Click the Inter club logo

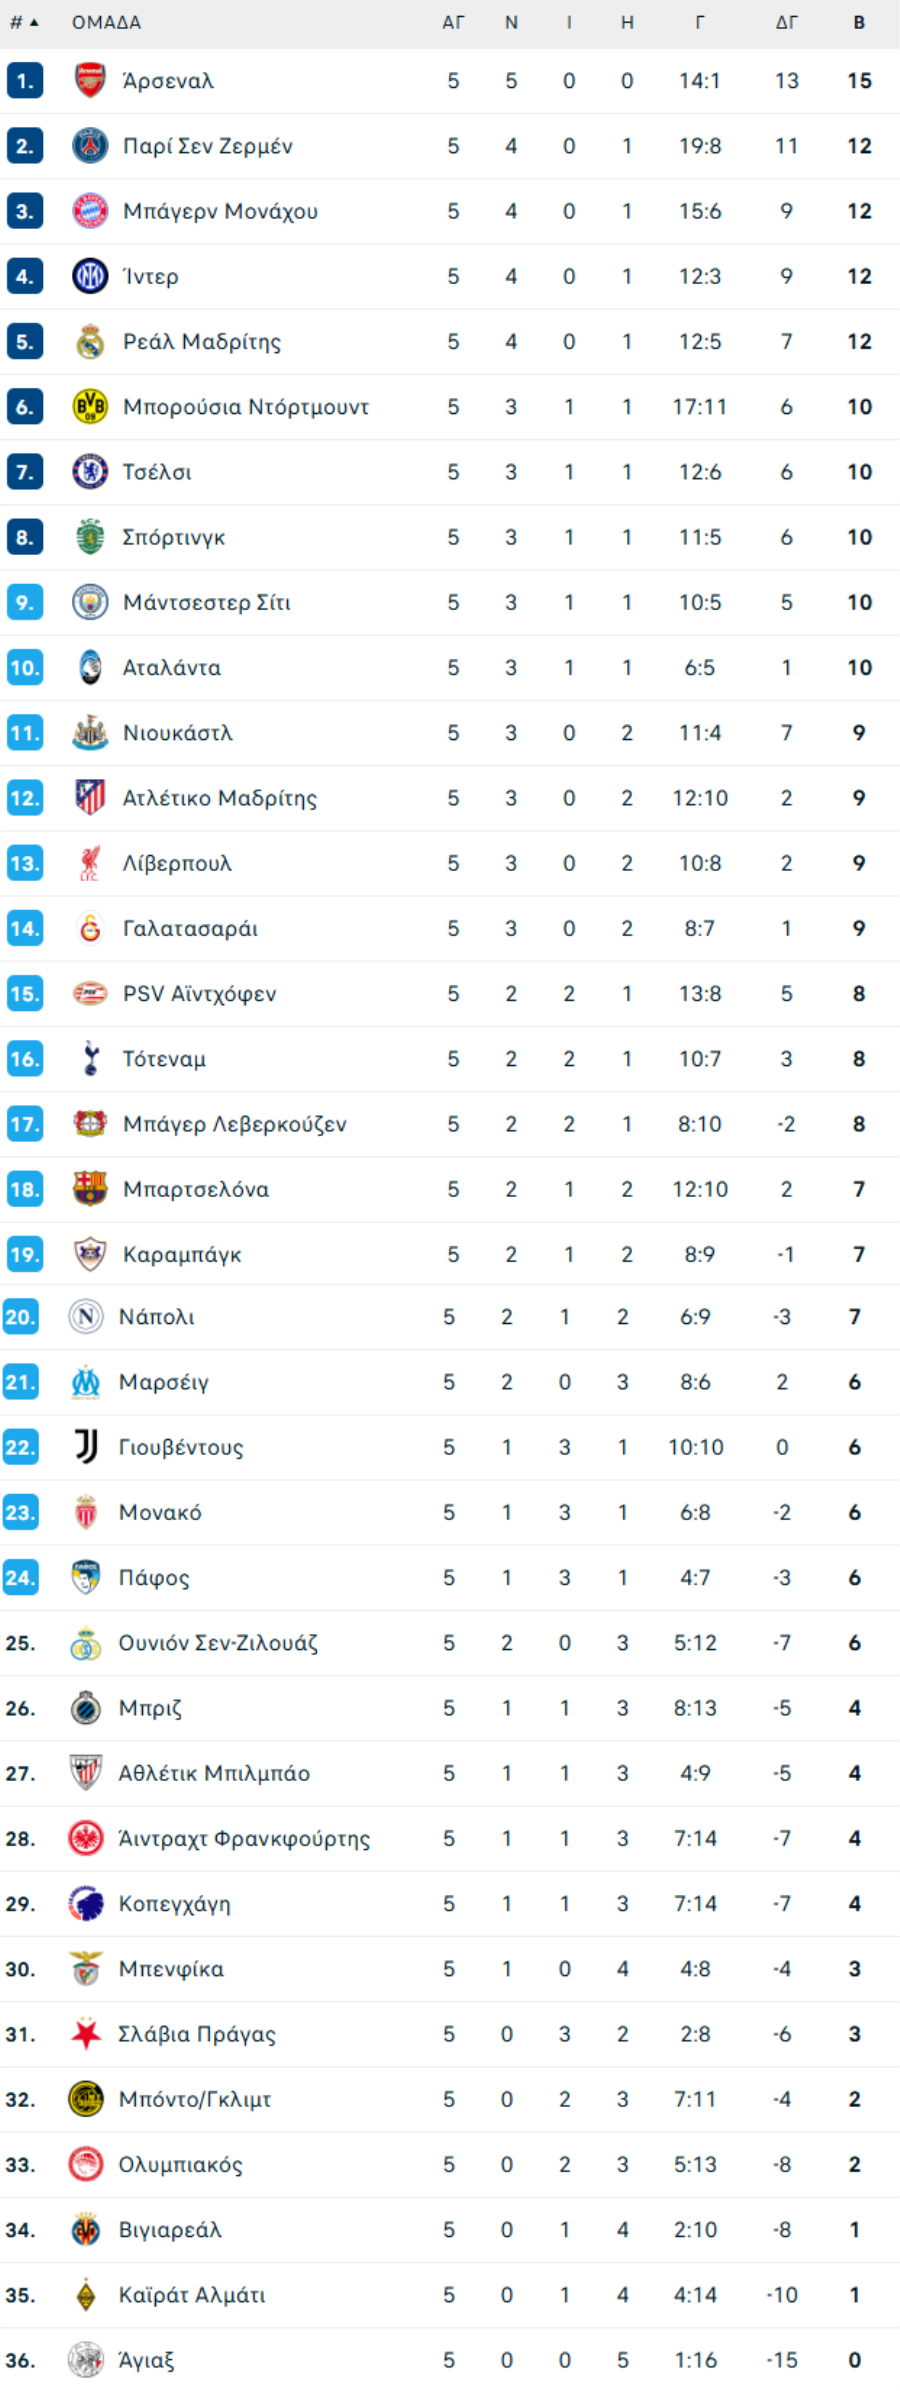(90, 276)
